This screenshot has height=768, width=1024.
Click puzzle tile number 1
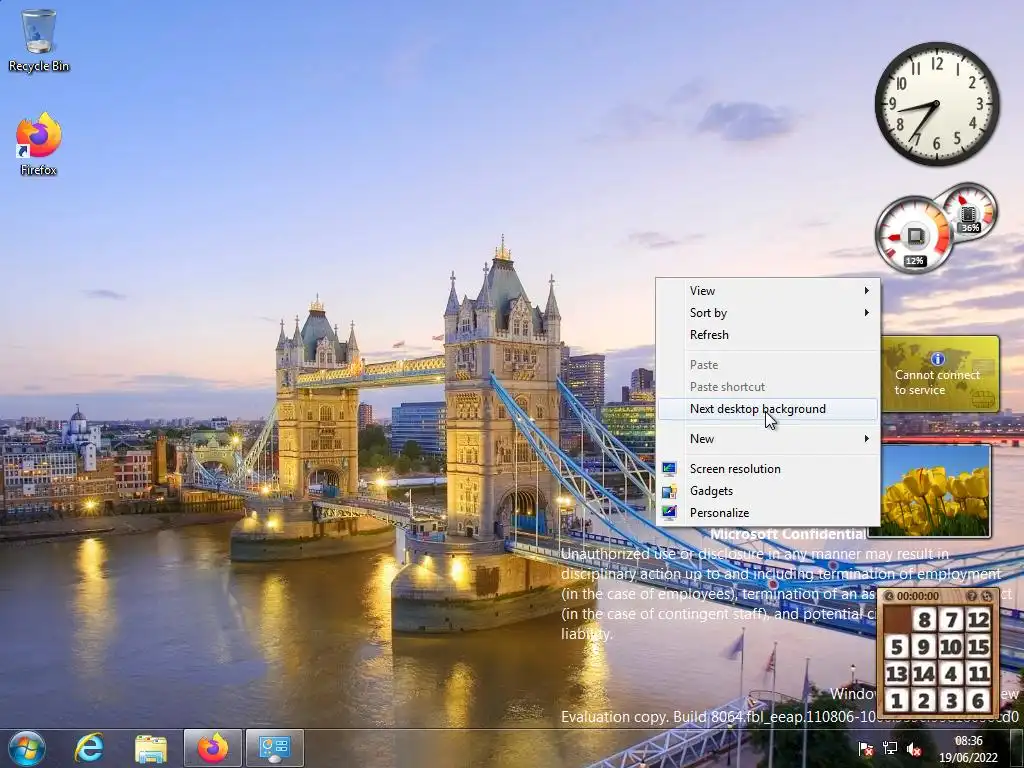pyautogui.click(x=897, y=701)
